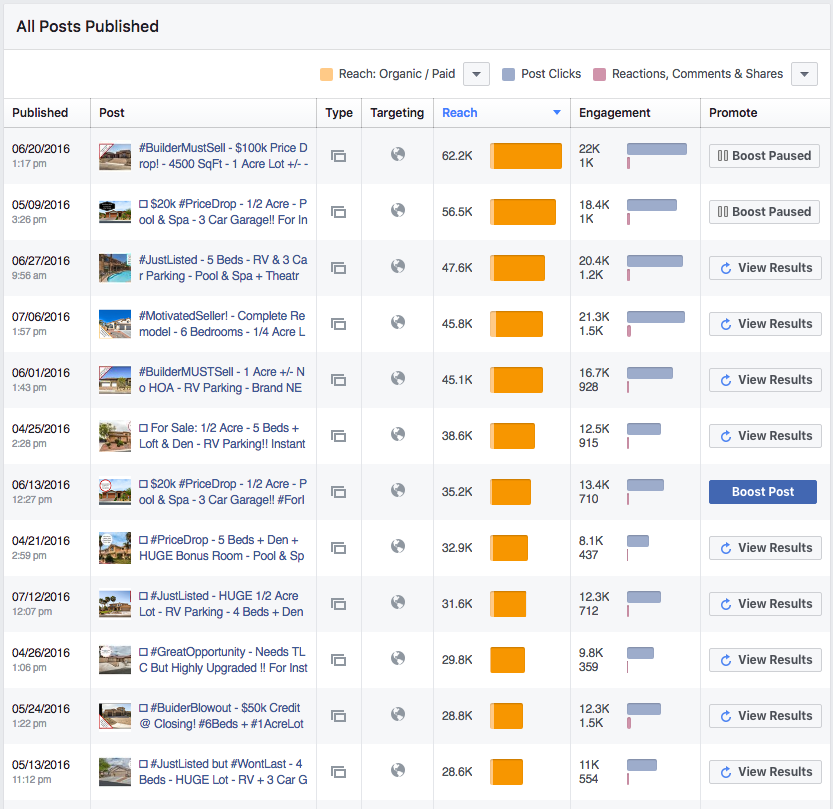View Results for the 07/06/2016 post
This screenshot has height=809, width=833.
[765, 324]
